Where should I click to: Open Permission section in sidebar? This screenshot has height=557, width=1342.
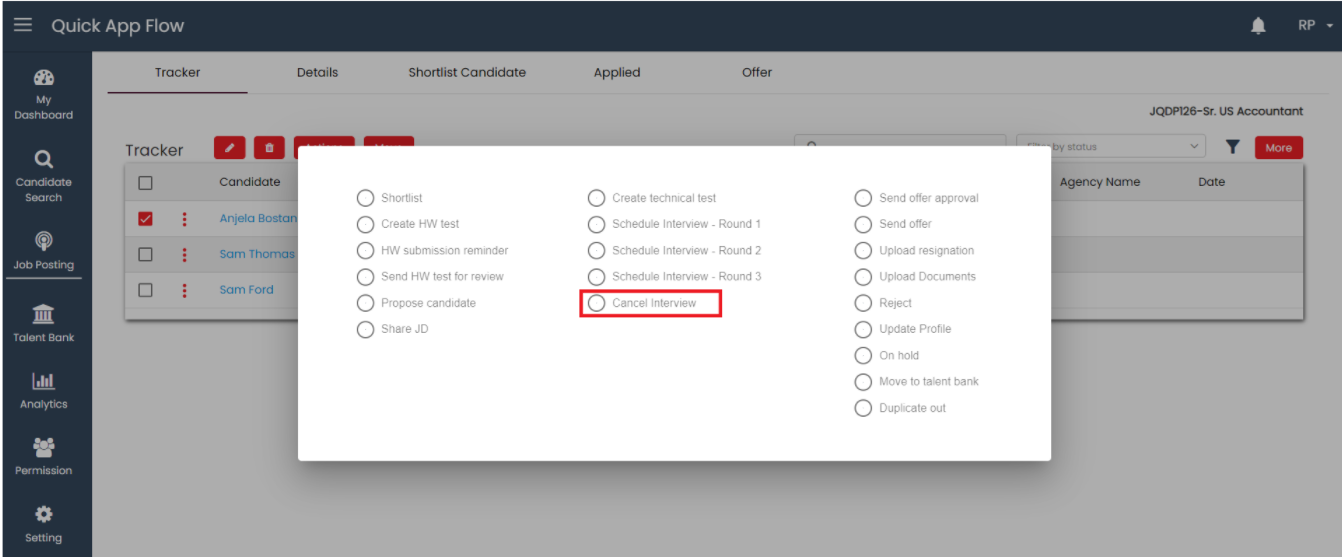coord(44,456)
